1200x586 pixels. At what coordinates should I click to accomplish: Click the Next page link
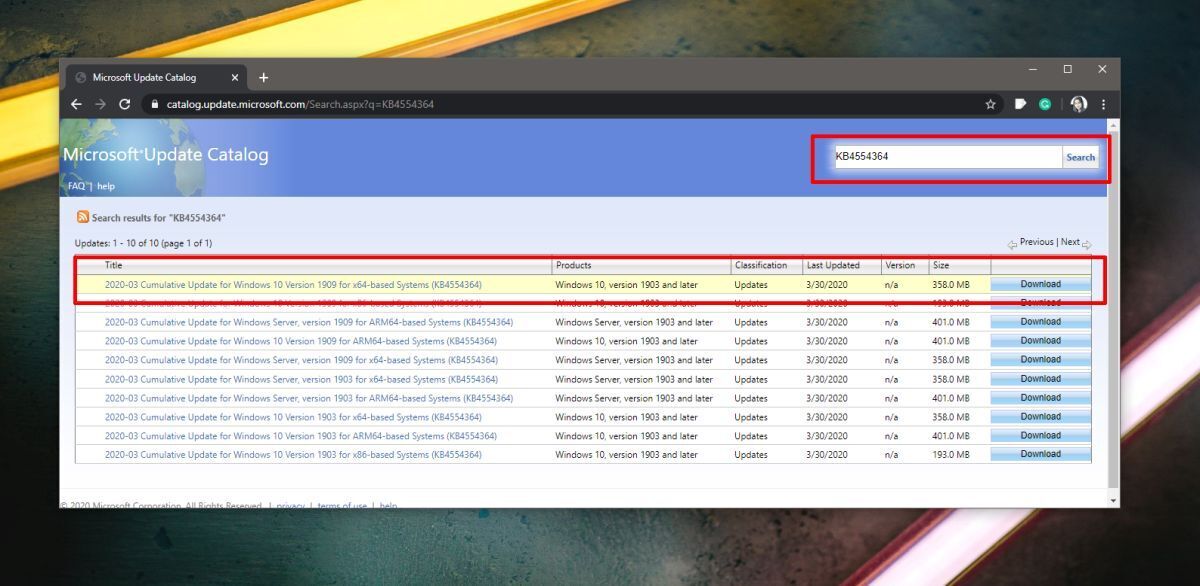[1070, 242]
